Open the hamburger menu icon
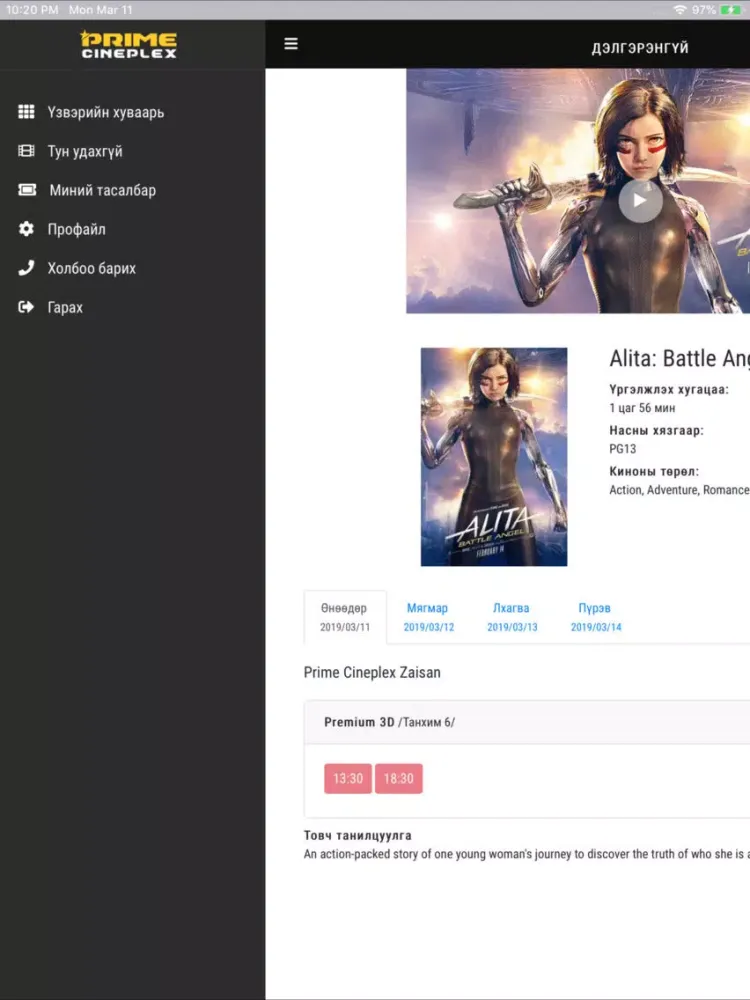The height and width of the screenshot is (1000, 750). pyautogui.click(x=291, y=43)
